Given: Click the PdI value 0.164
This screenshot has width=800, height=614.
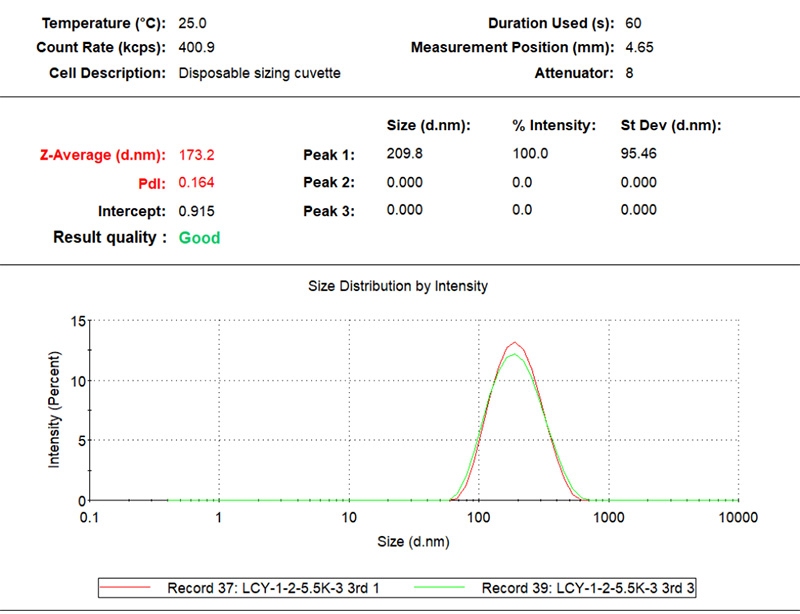Looking at the screenshot, I should [196, 183].
